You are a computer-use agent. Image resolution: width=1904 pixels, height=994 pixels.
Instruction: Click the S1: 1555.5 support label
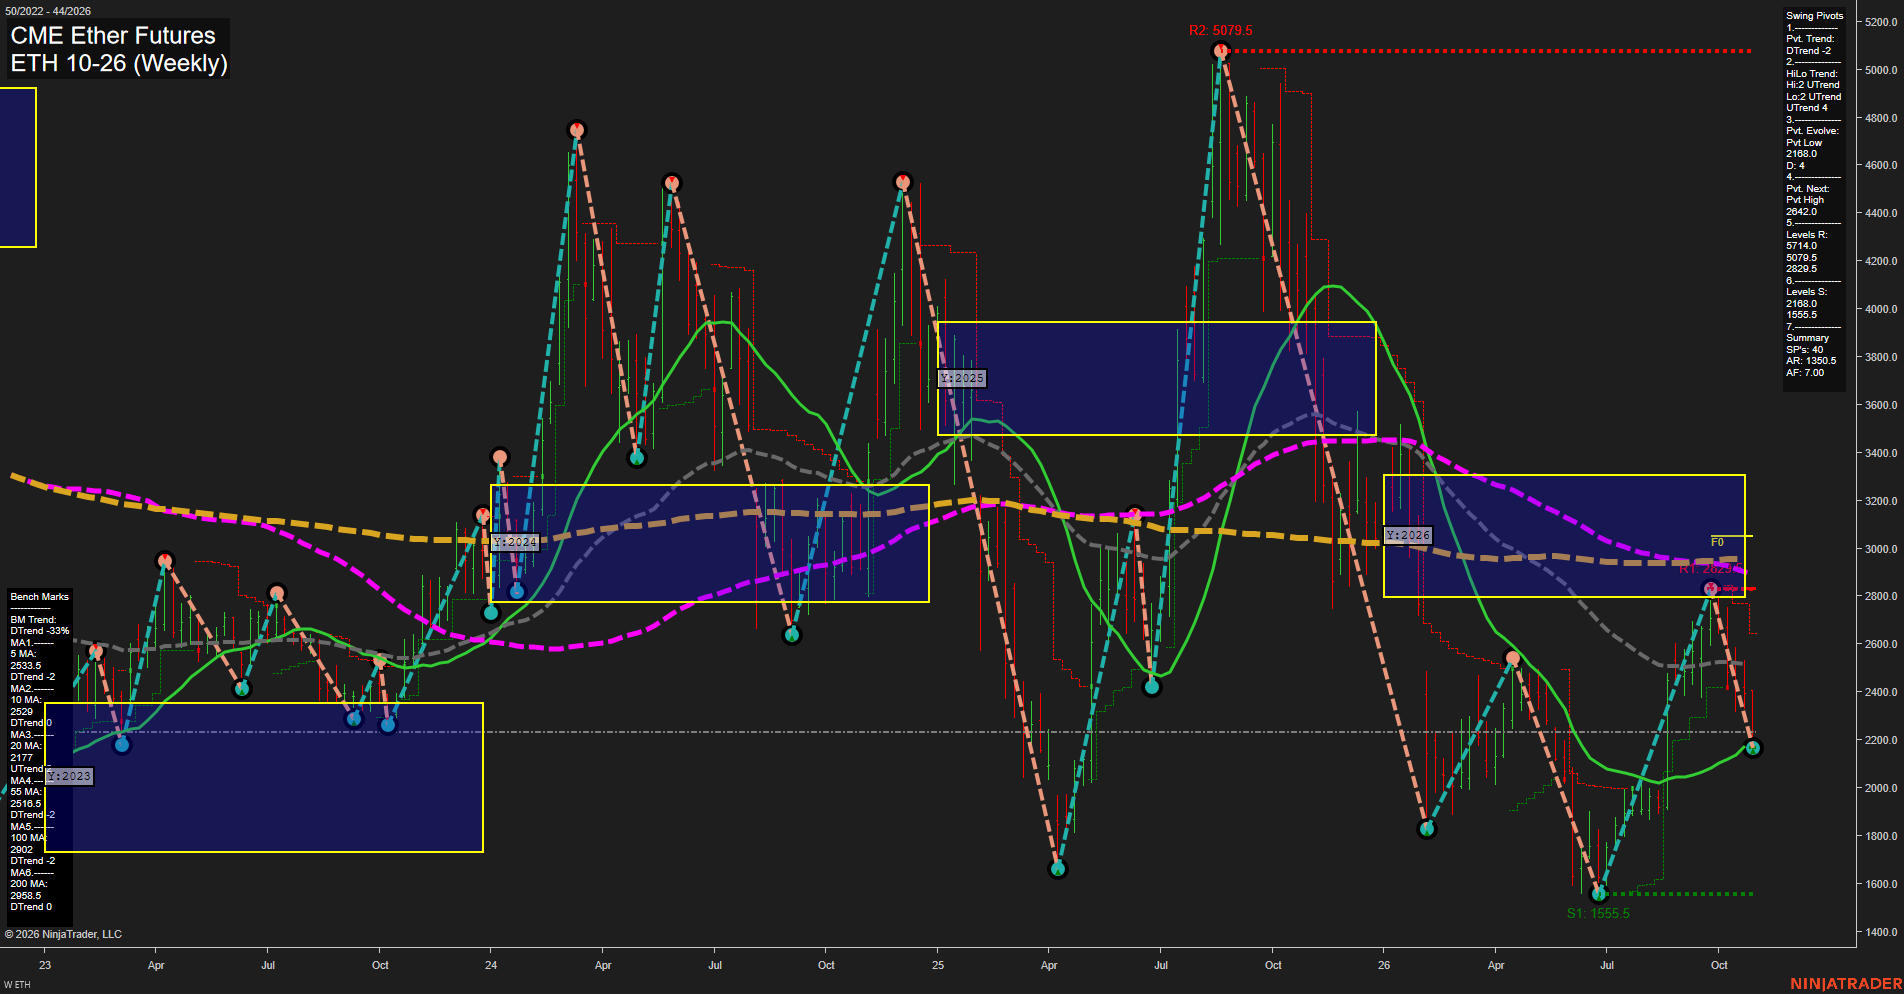tap(1598, 913)
